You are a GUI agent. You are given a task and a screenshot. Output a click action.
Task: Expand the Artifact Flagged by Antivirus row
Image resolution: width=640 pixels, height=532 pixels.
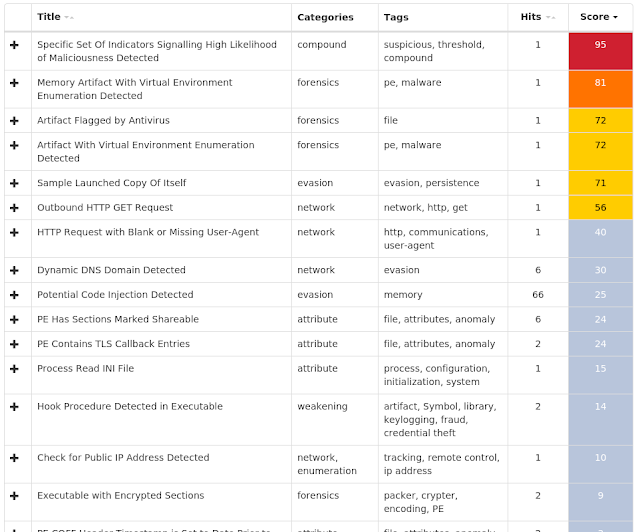14,121
